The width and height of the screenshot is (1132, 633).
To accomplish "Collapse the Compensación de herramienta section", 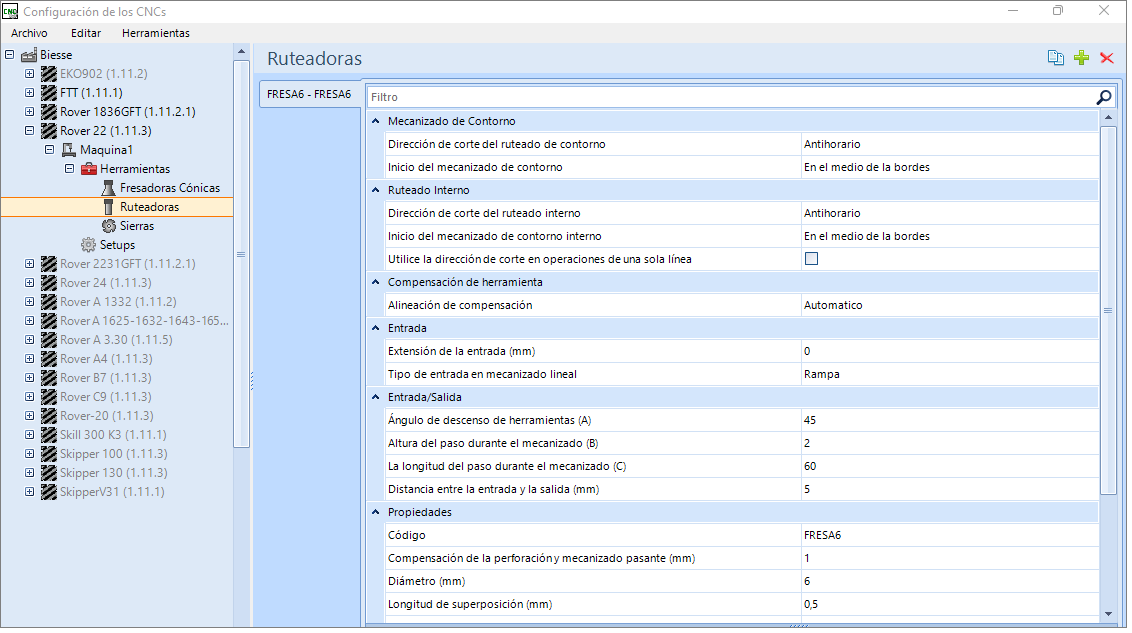I will point(375,282).
